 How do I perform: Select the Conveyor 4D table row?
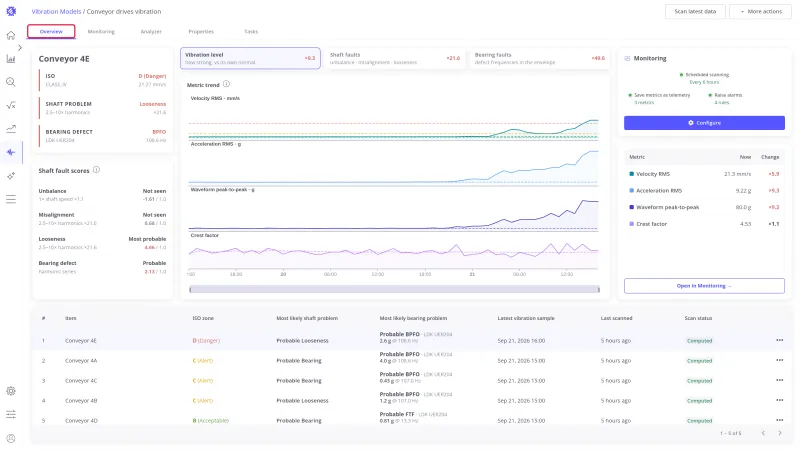click(411, 420)
